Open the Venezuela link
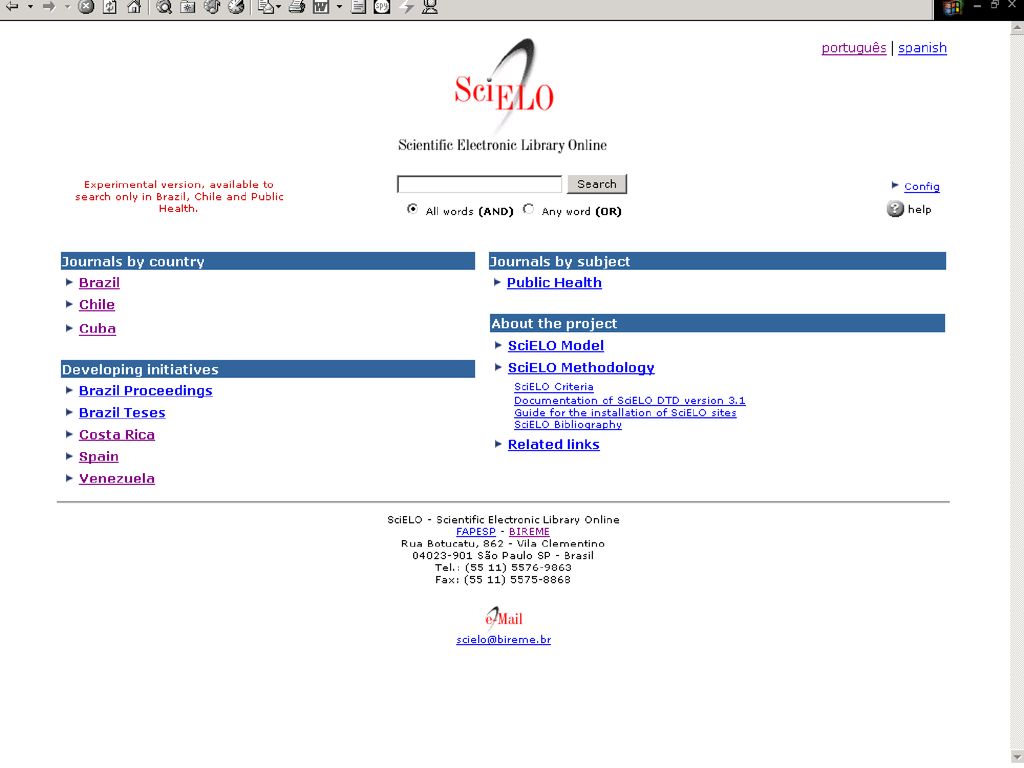Image resolution: width=1024 pixels, height=768 pixels. click(x=117, y=479)
